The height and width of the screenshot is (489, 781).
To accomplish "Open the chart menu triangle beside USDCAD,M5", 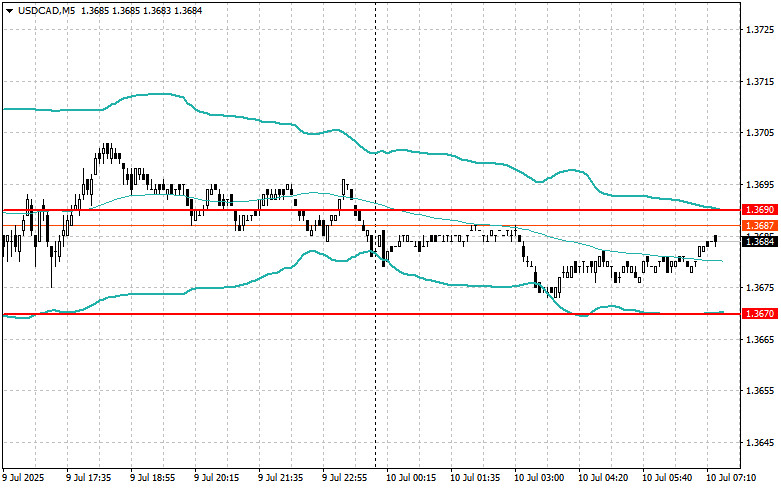I will [x=10, y=10].
